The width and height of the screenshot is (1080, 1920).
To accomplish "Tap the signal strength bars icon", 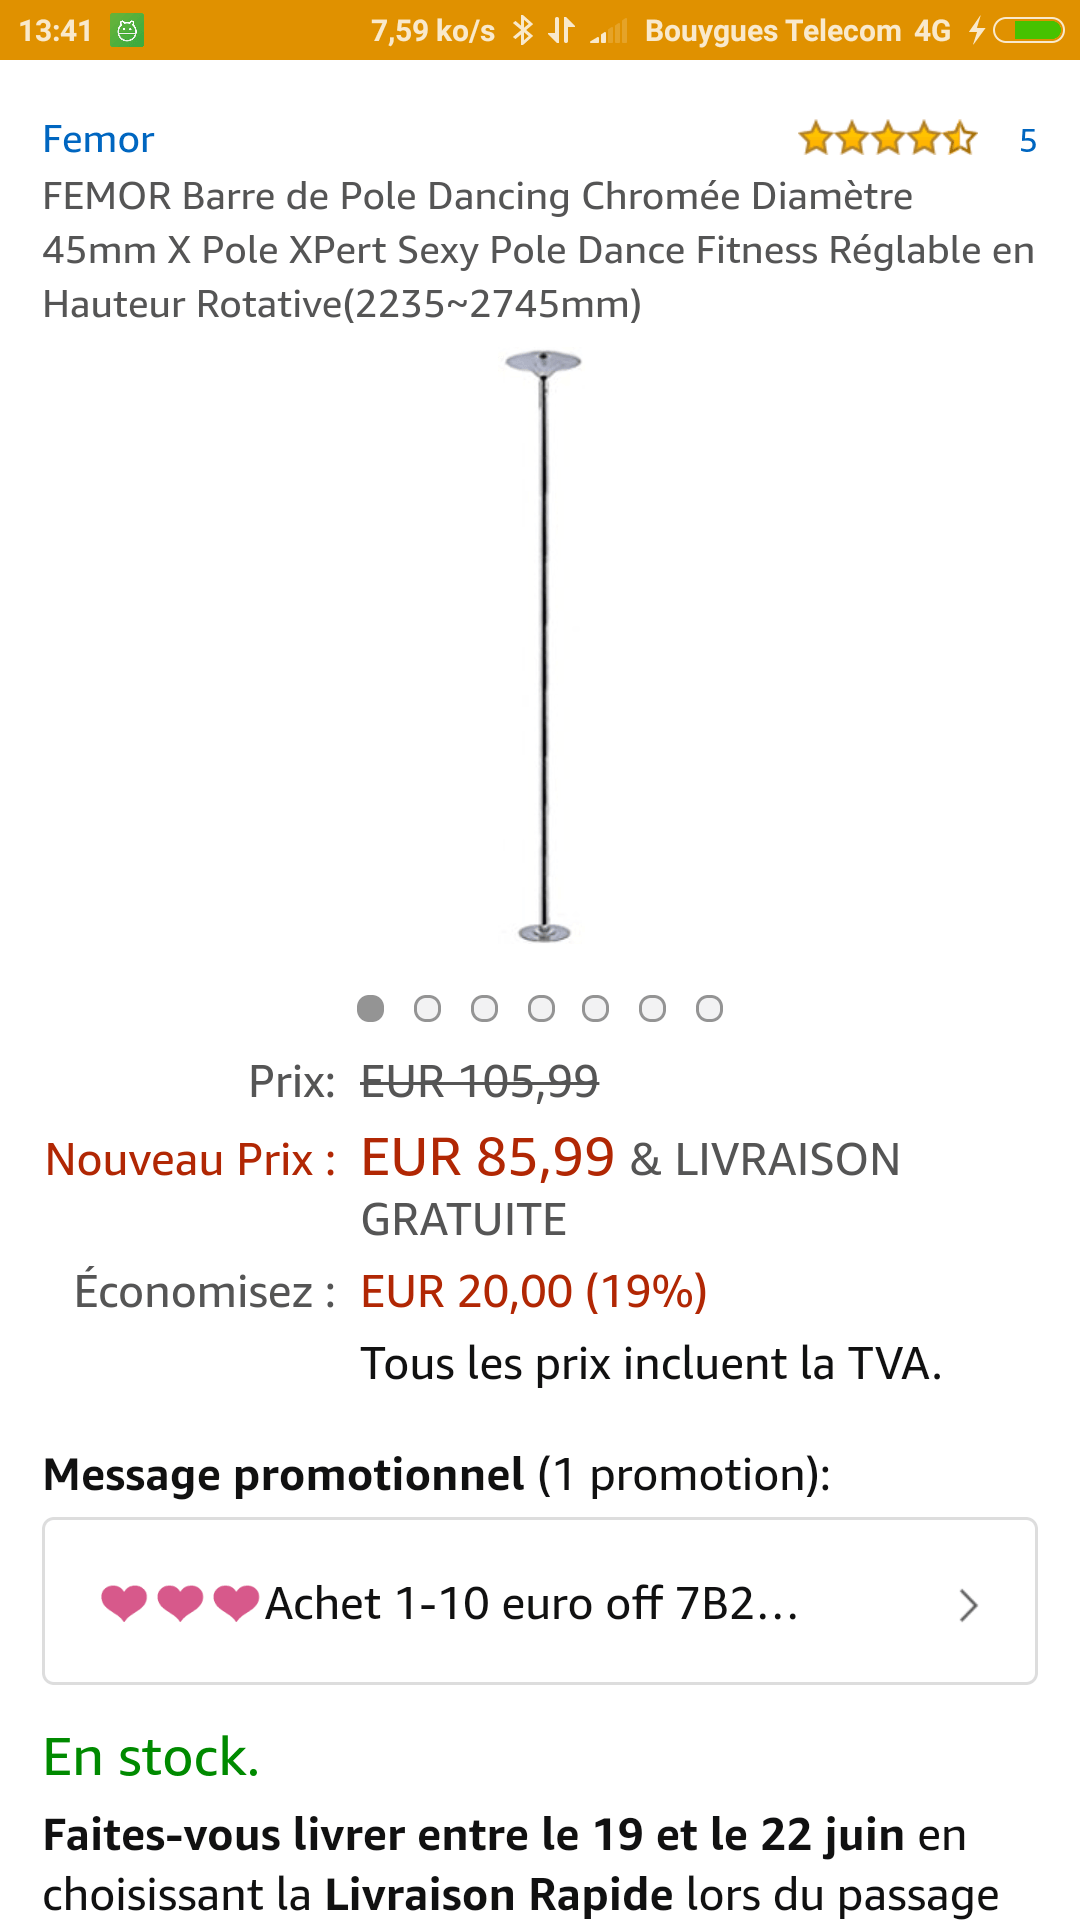I will pyautogui.click(x=609, y=33).
